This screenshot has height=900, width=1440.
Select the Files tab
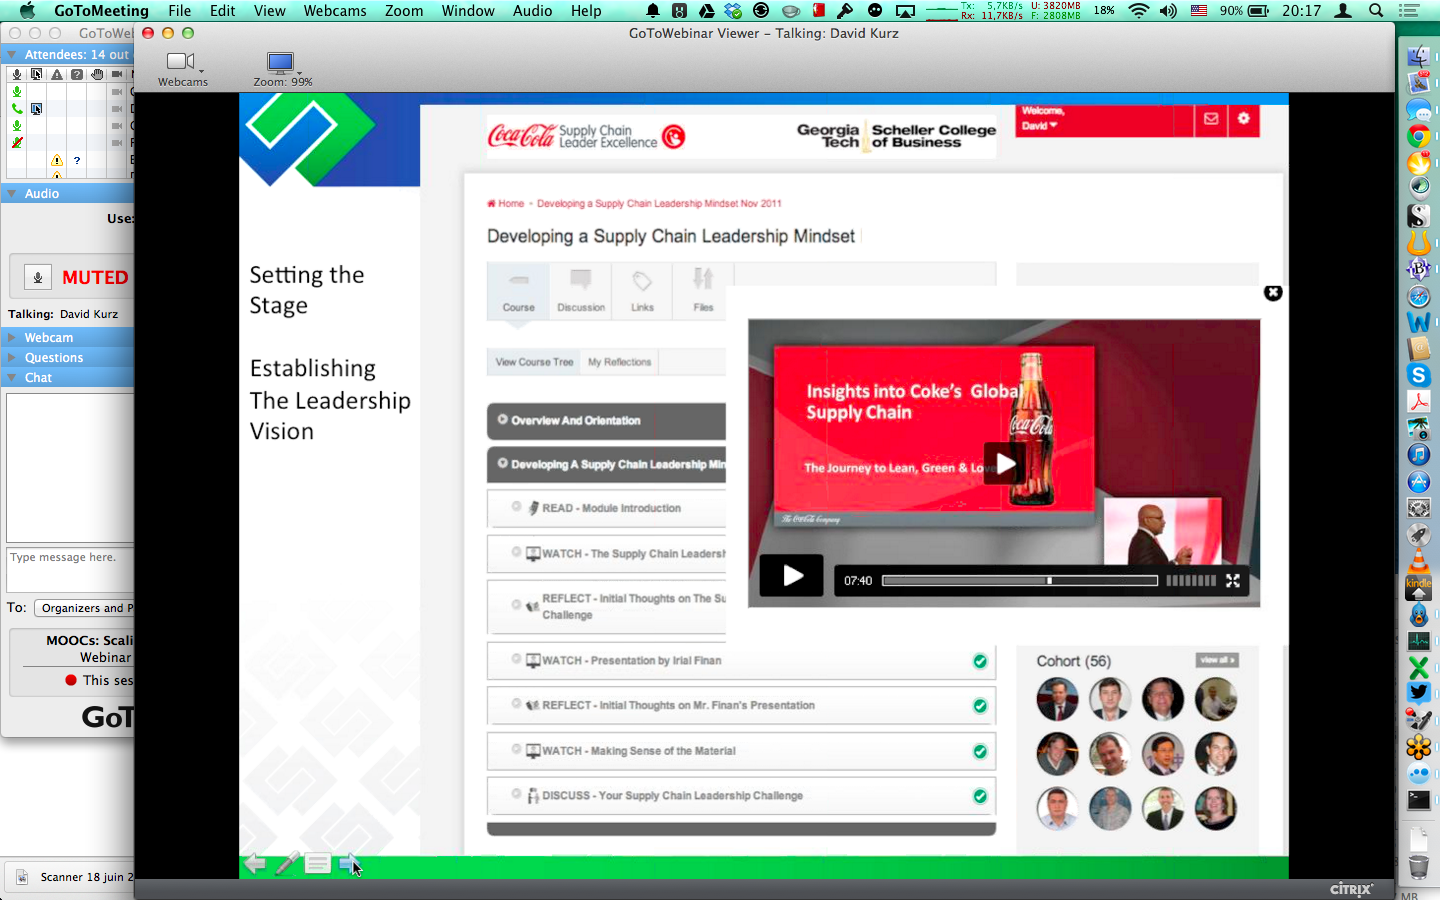pyautogui.click(x=703, y=291)
